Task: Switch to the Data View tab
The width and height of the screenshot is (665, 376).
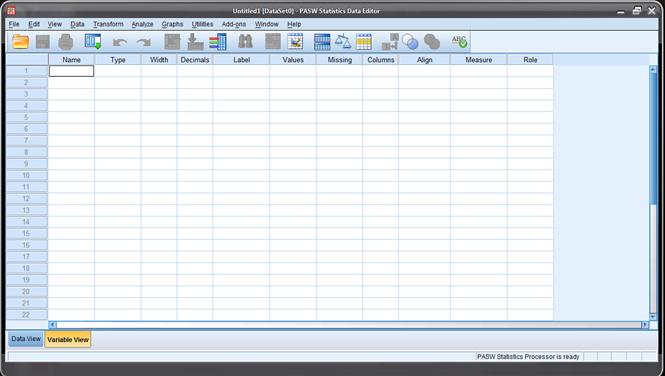Action: (26, 339)
